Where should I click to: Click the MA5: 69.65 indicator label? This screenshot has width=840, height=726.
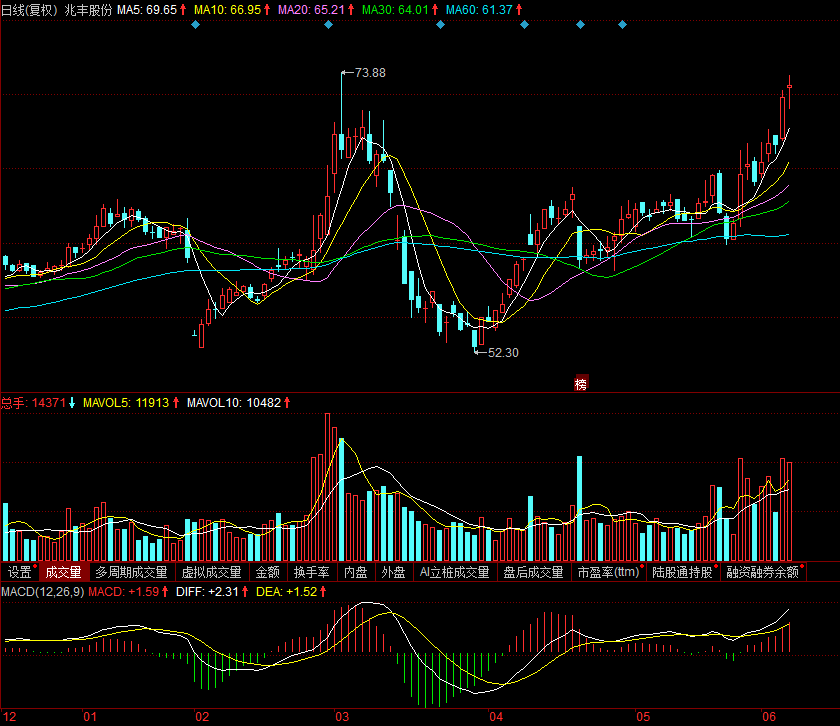[x=147, y=10]
